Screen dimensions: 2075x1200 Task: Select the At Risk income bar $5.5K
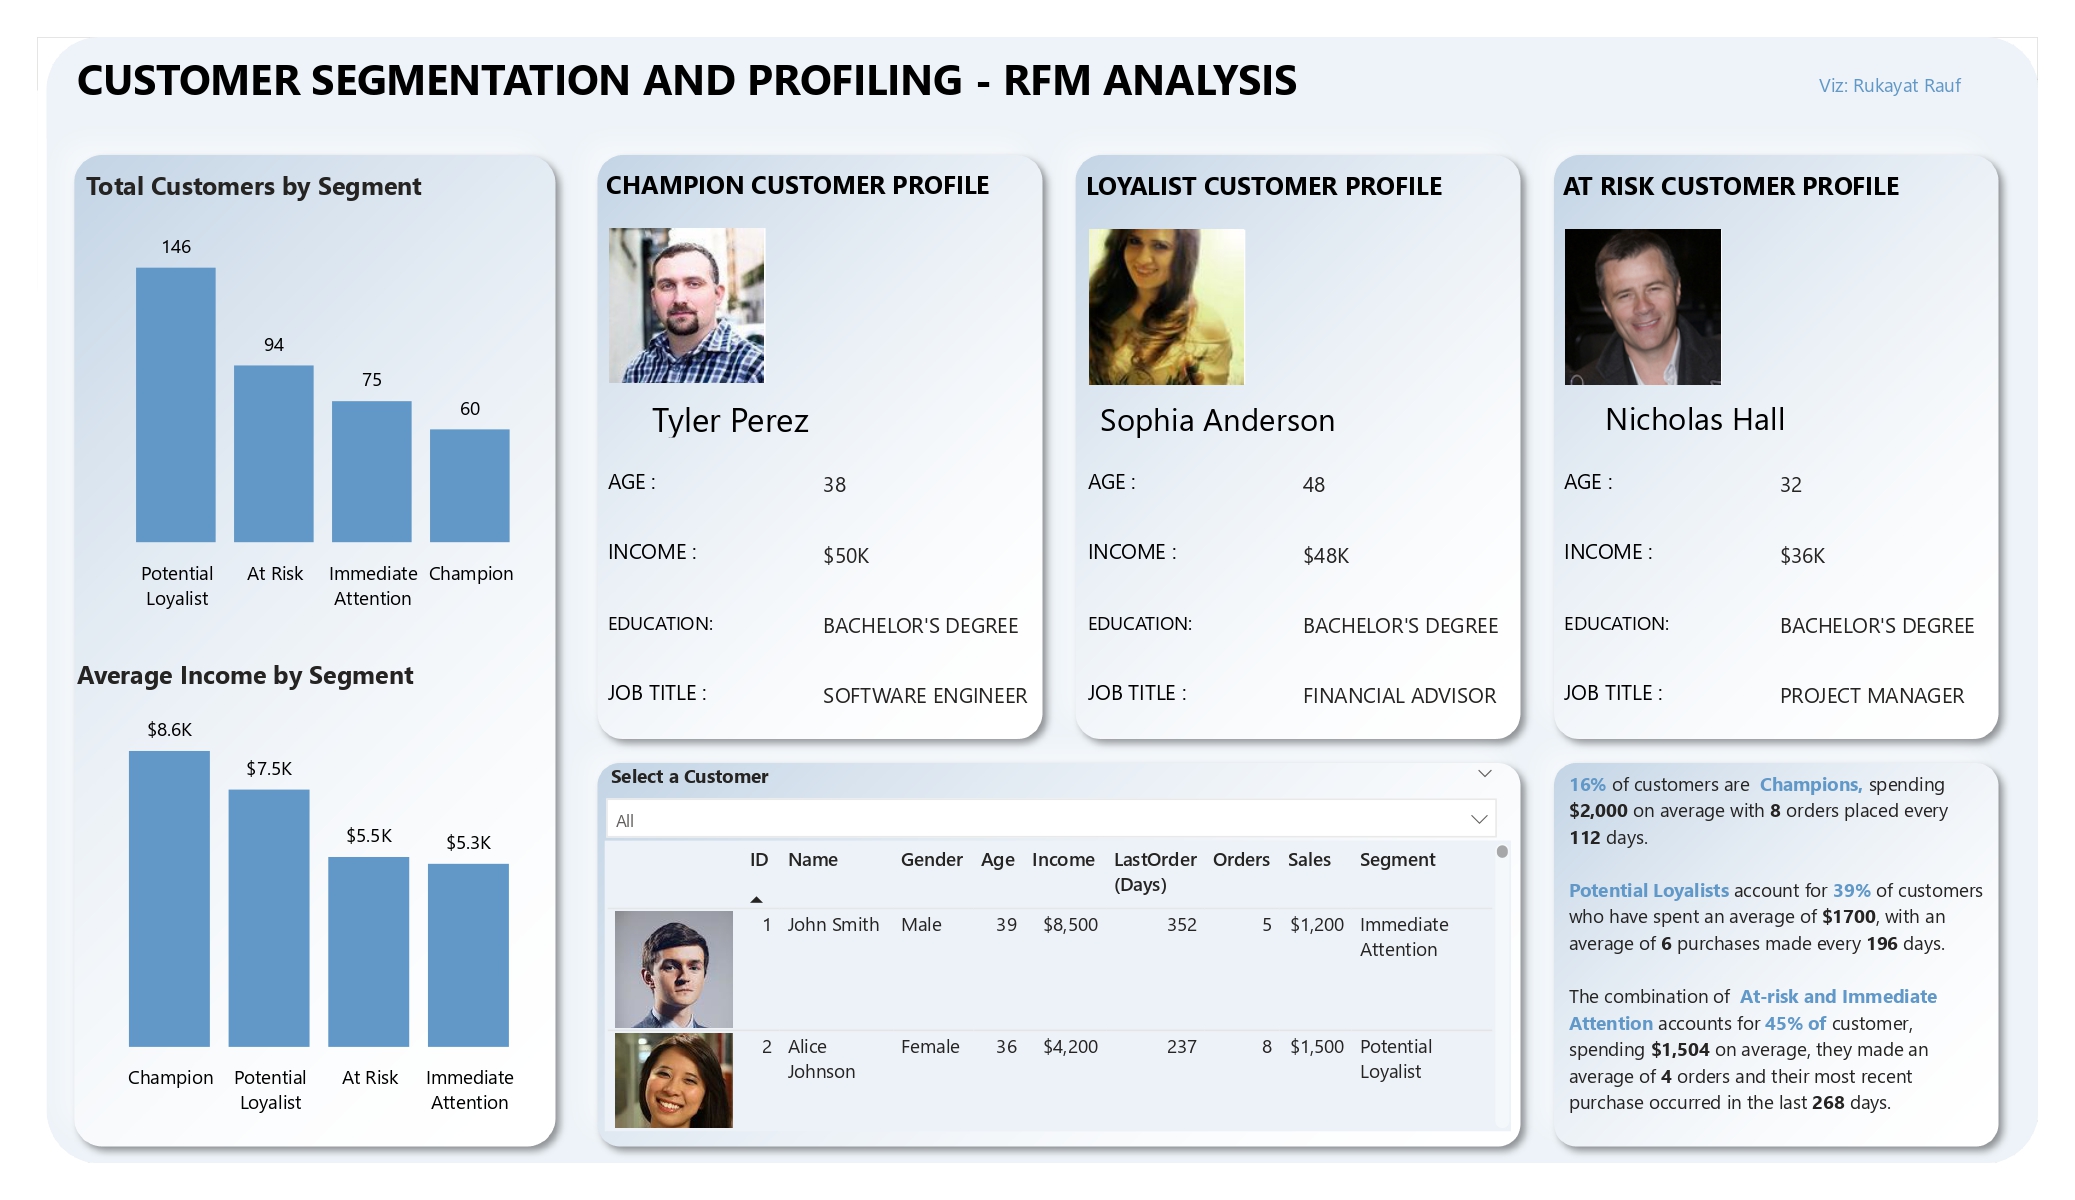tap(369, 952)
